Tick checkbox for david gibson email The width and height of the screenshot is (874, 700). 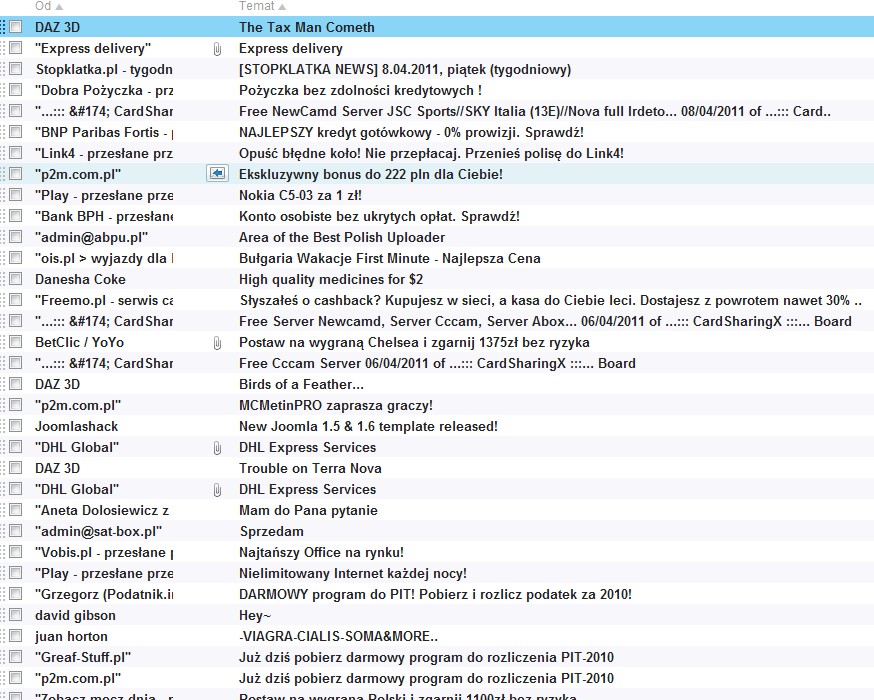(x=16, y=615)
